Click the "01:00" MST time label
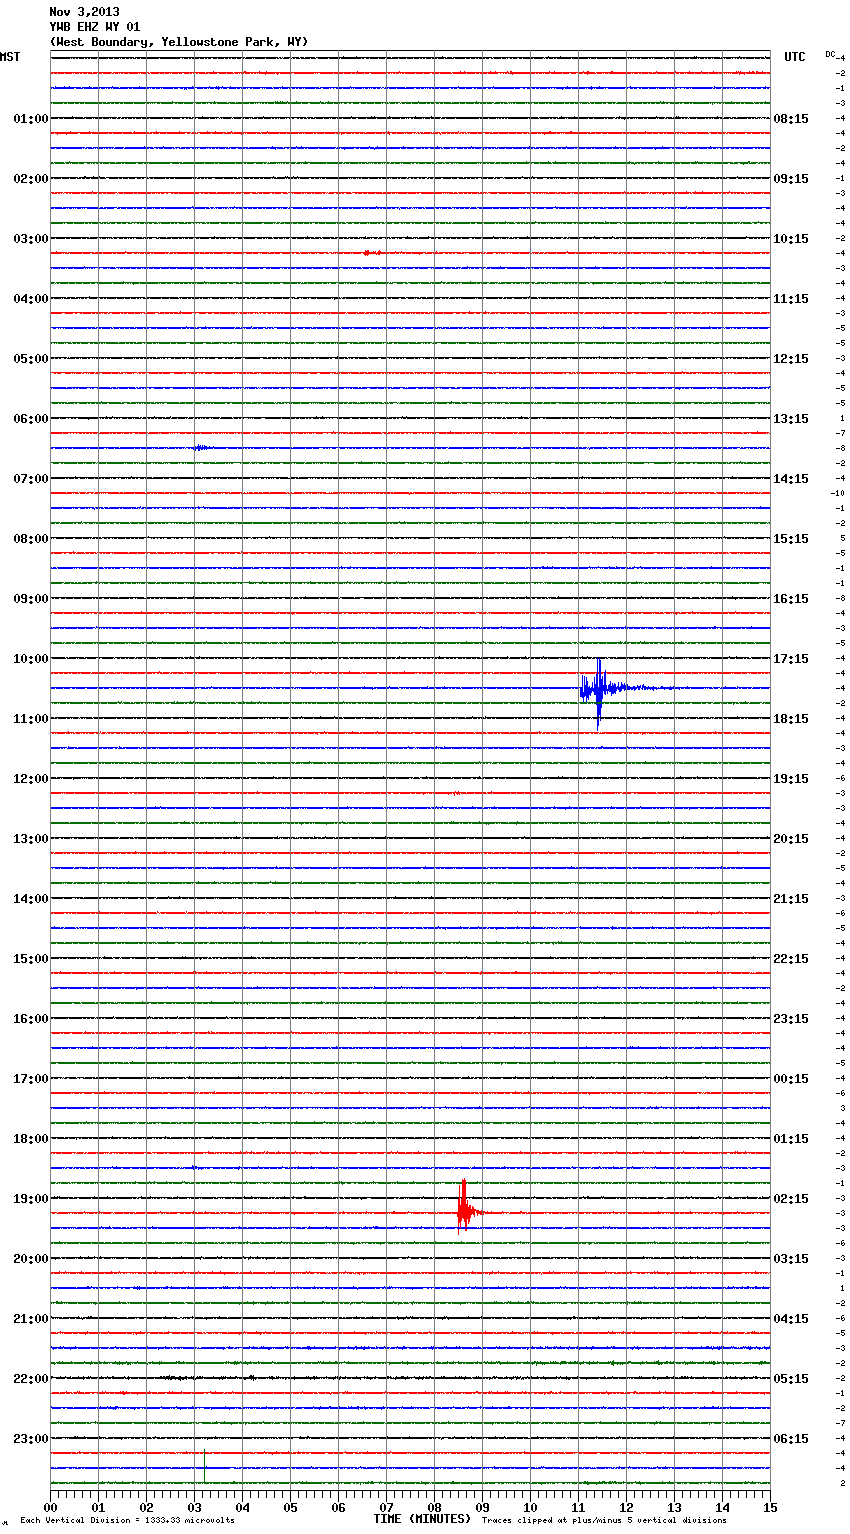850x1534 pixels. 31,119
